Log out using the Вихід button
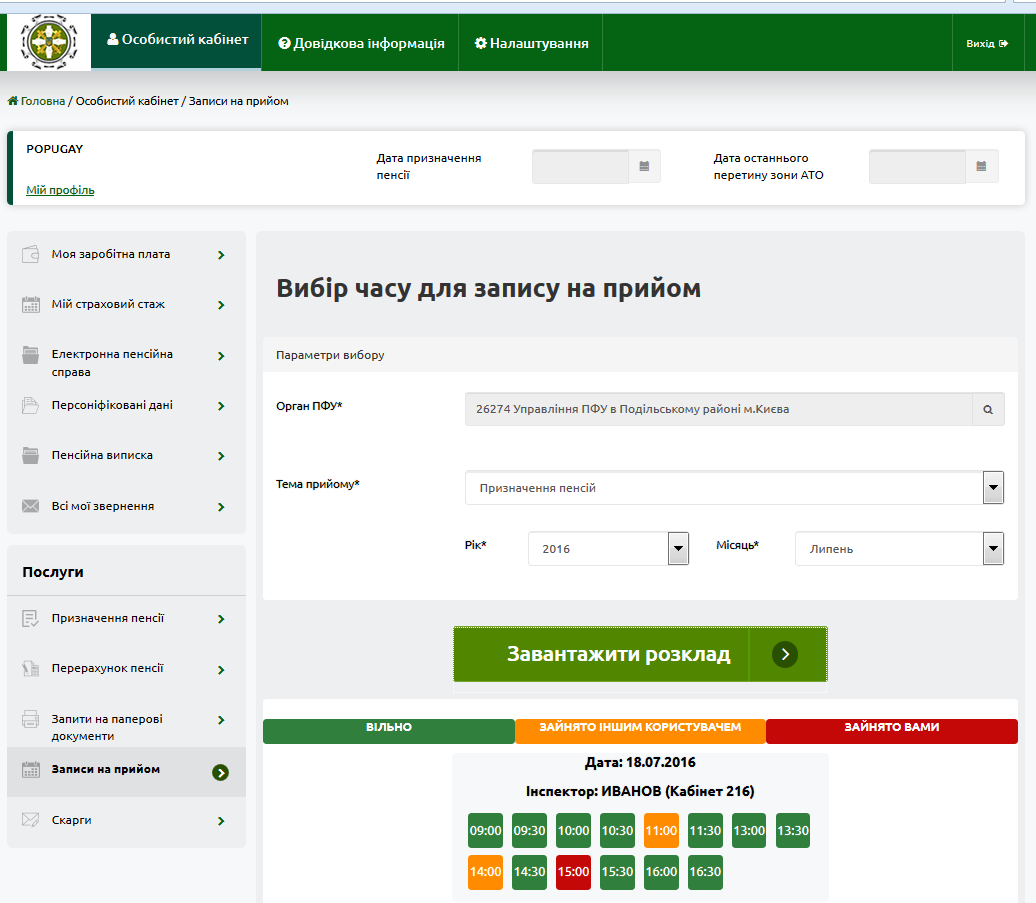 tap(986, 44)
